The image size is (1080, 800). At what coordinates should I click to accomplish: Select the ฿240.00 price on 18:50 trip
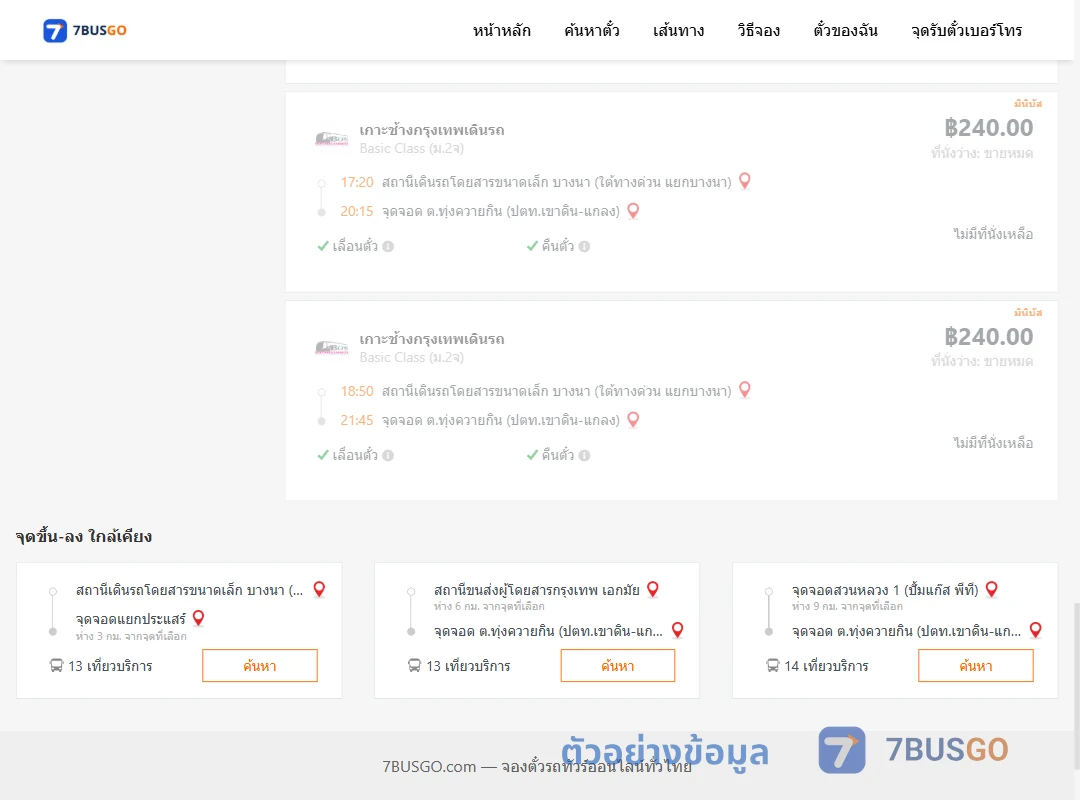(989, 337)
